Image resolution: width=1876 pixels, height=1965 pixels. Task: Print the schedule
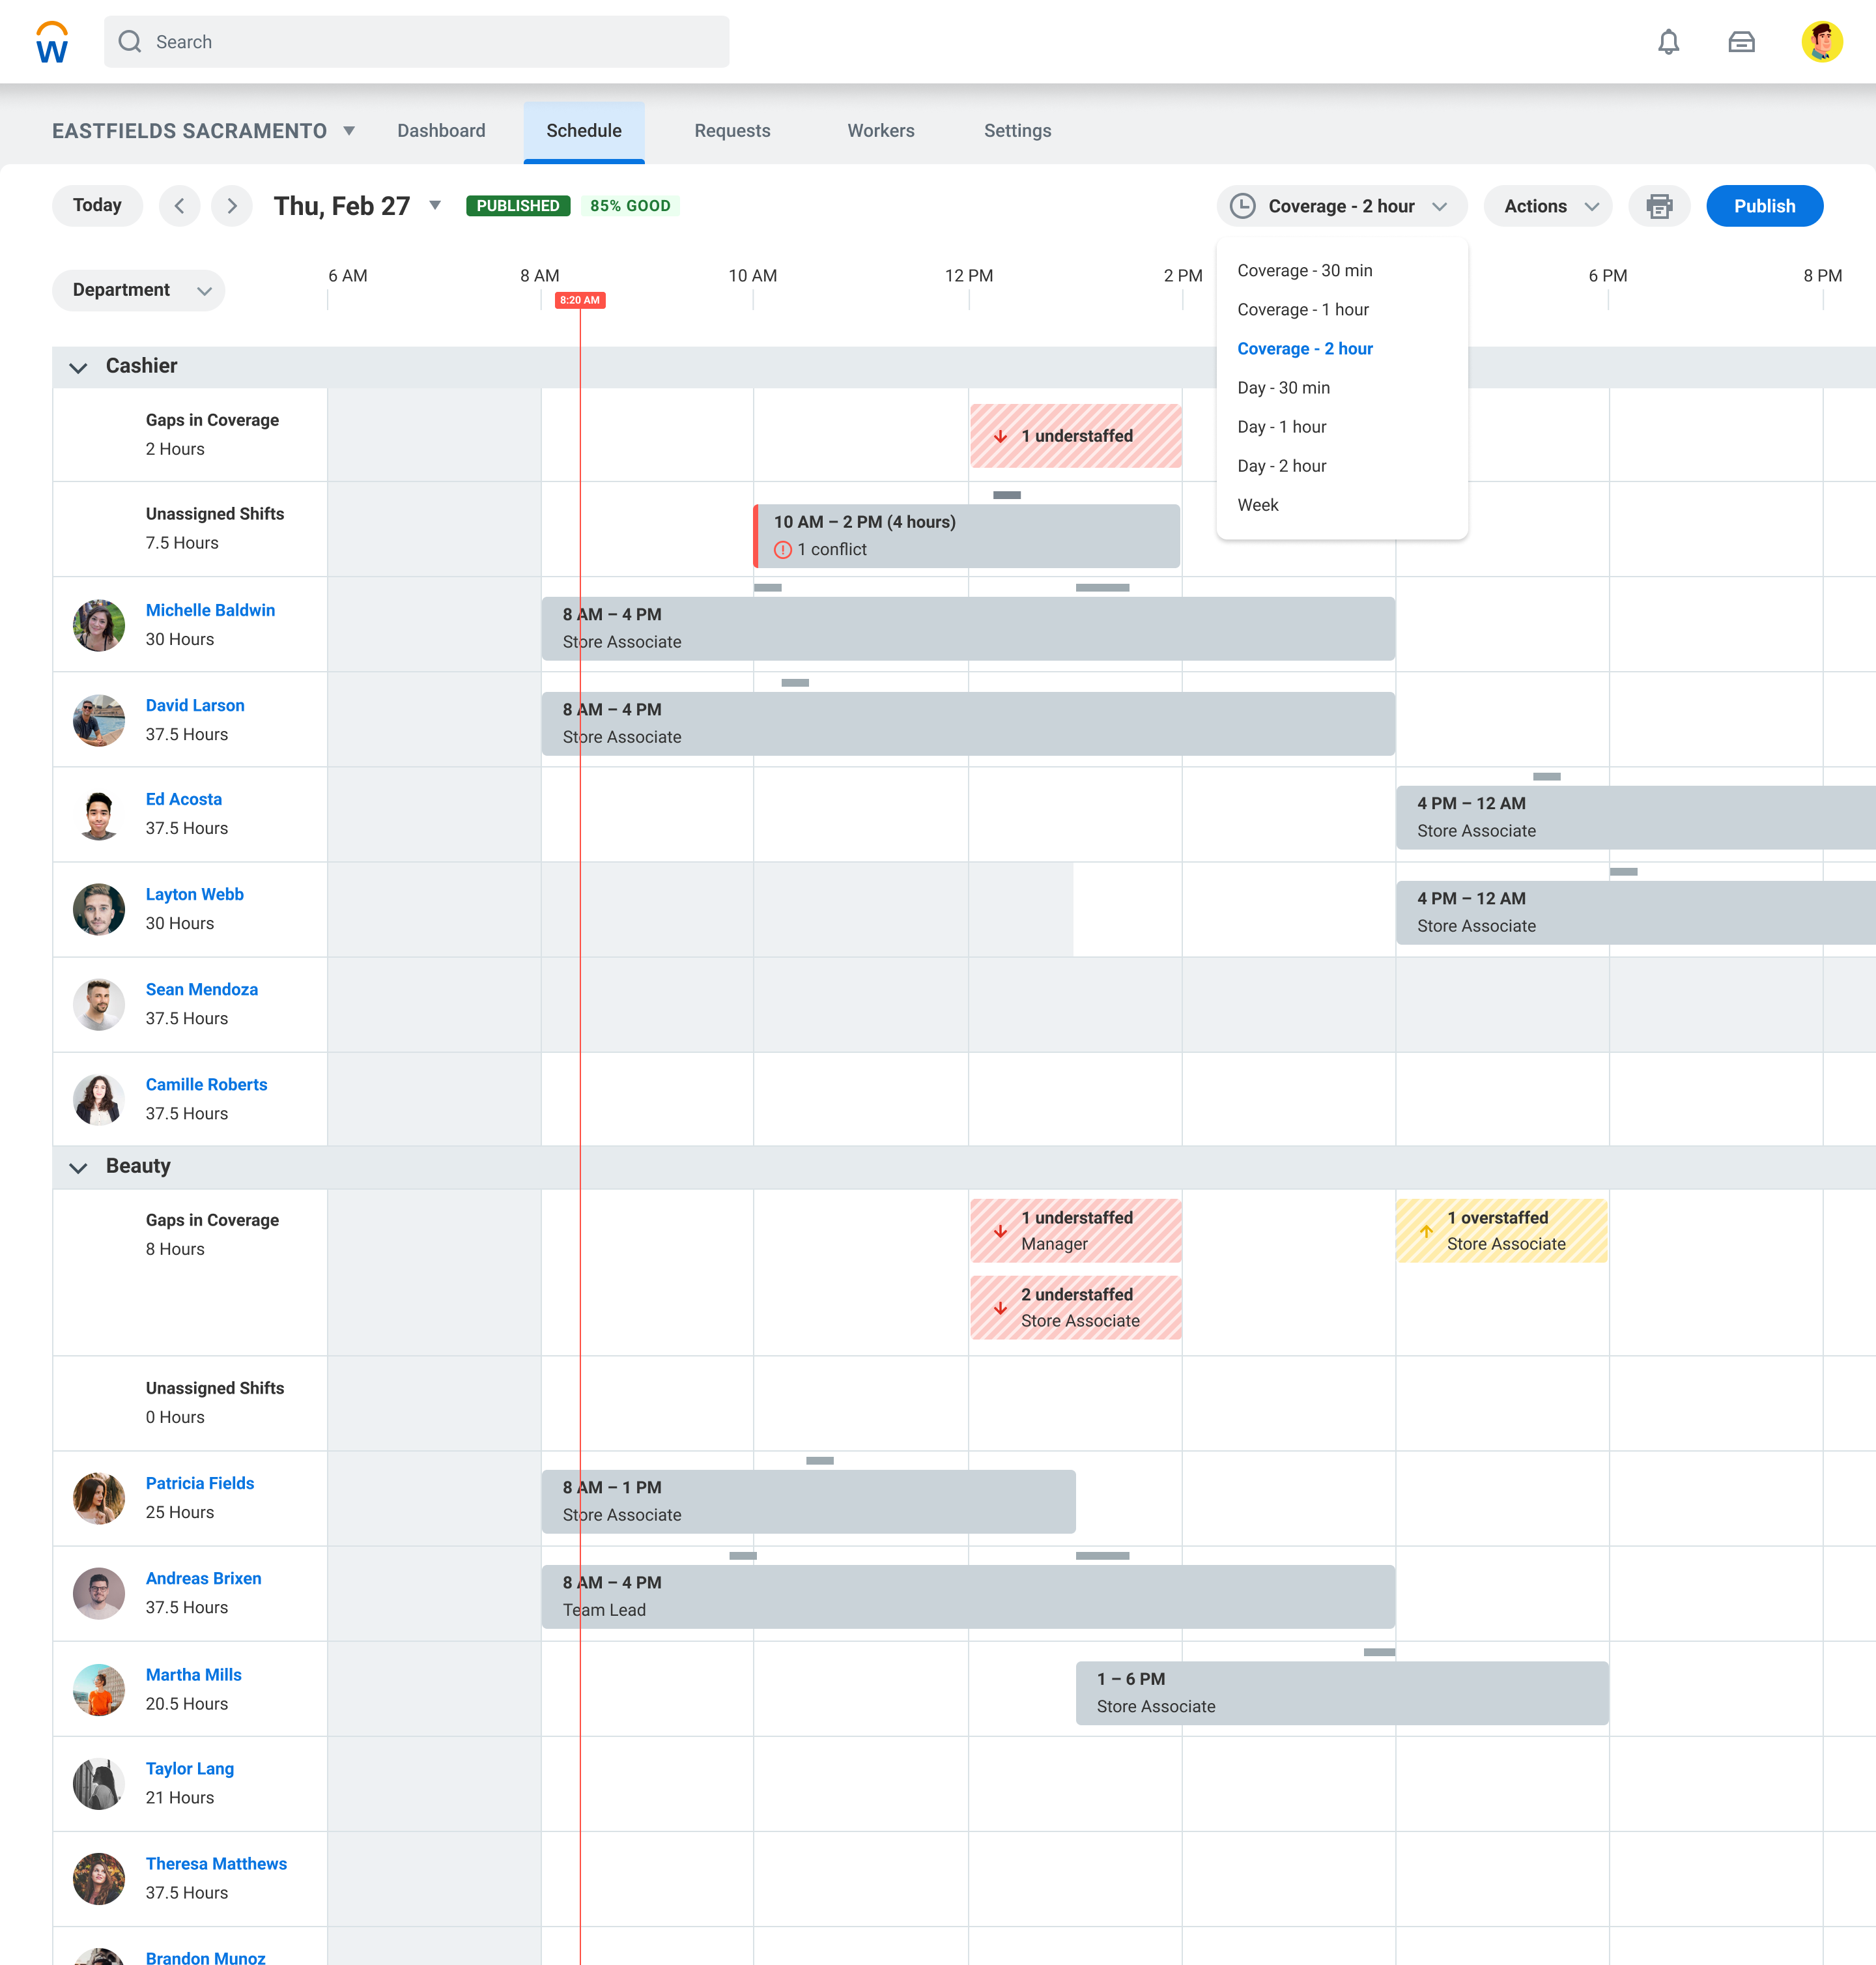1659,206
